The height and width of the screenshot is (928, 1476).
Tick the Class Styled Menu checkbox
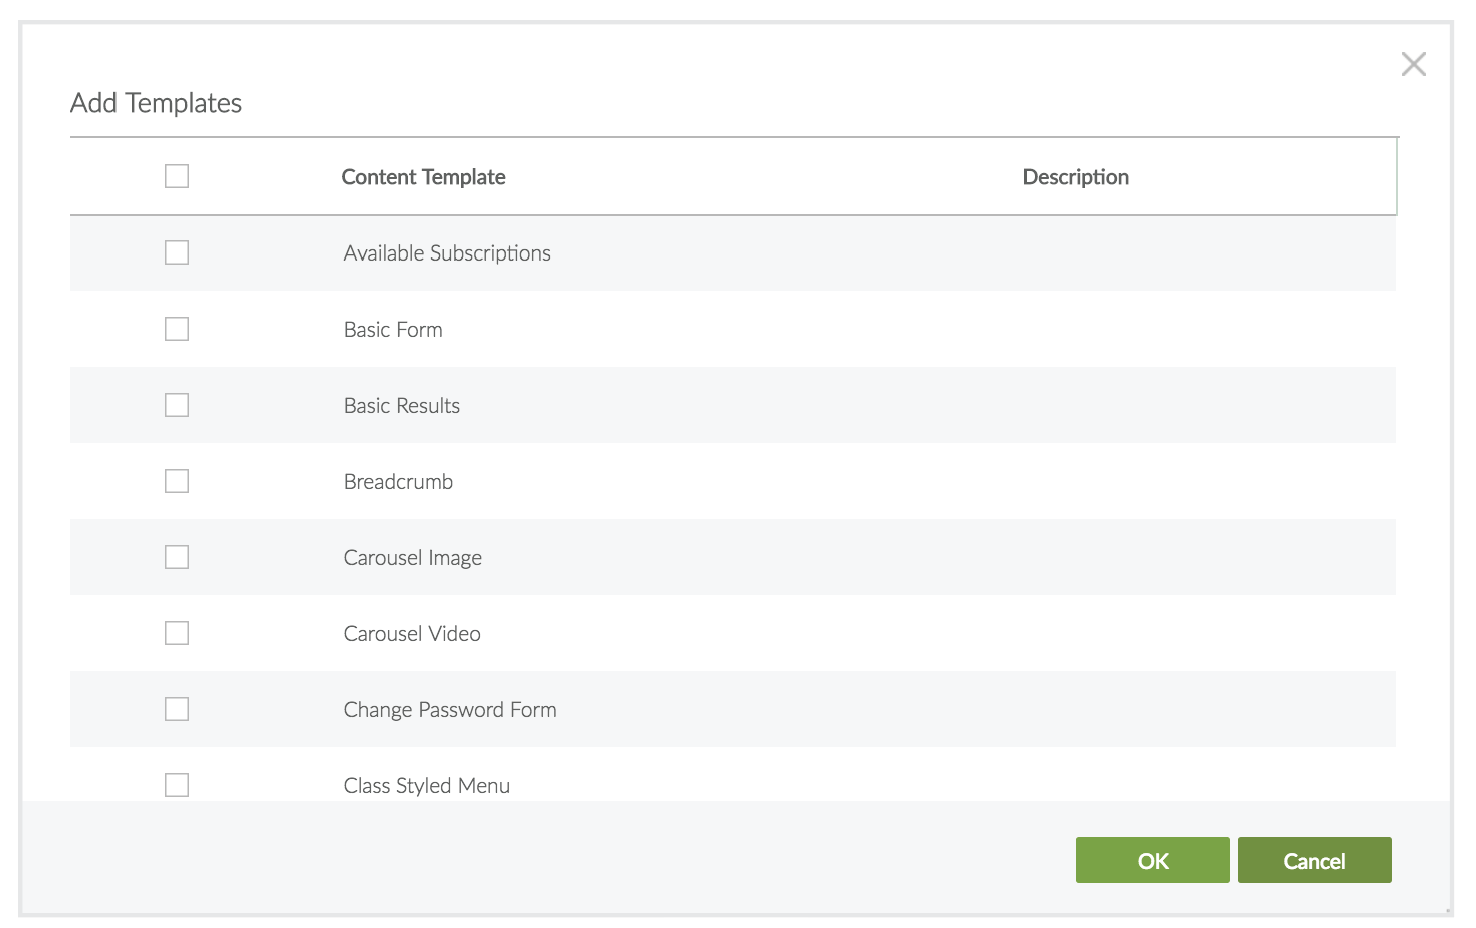(177, 785)
